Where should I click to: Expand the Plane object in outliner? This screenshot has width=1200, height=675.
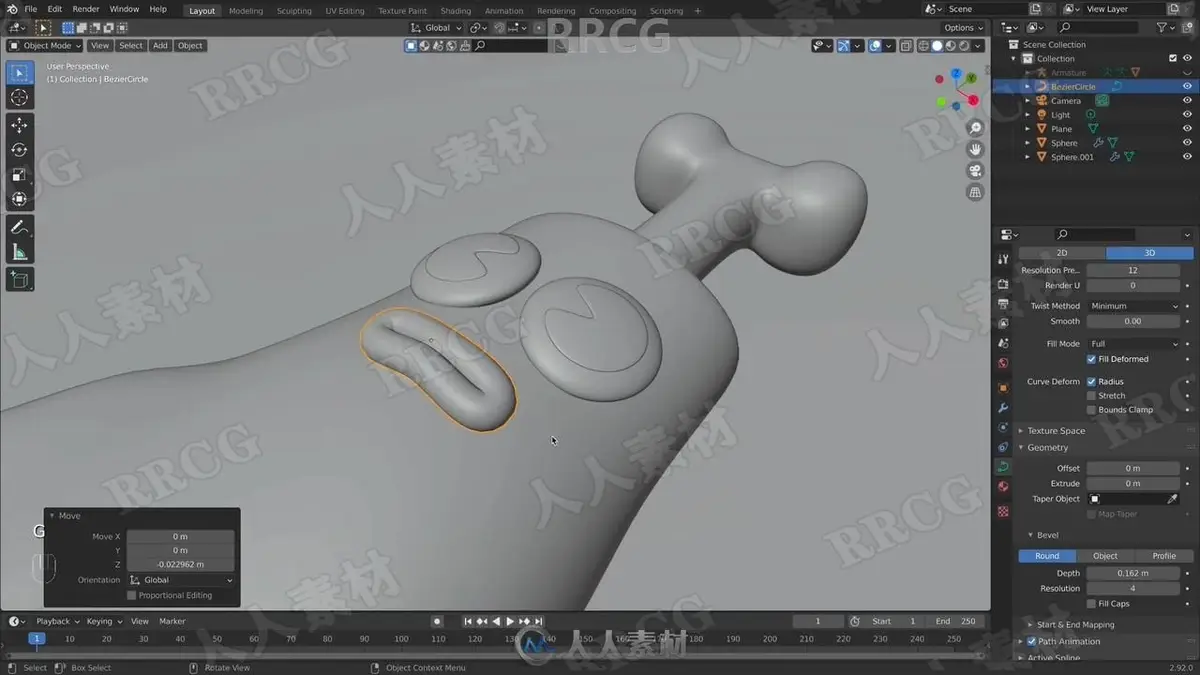point(1027,129)
